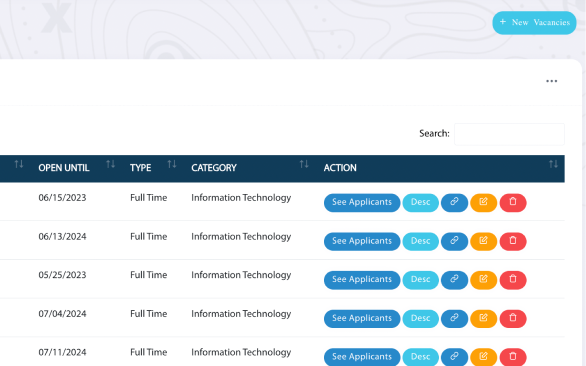Sort by Action column arrows
This screenshot has height=366, width=586.
[x=553, y=164]
